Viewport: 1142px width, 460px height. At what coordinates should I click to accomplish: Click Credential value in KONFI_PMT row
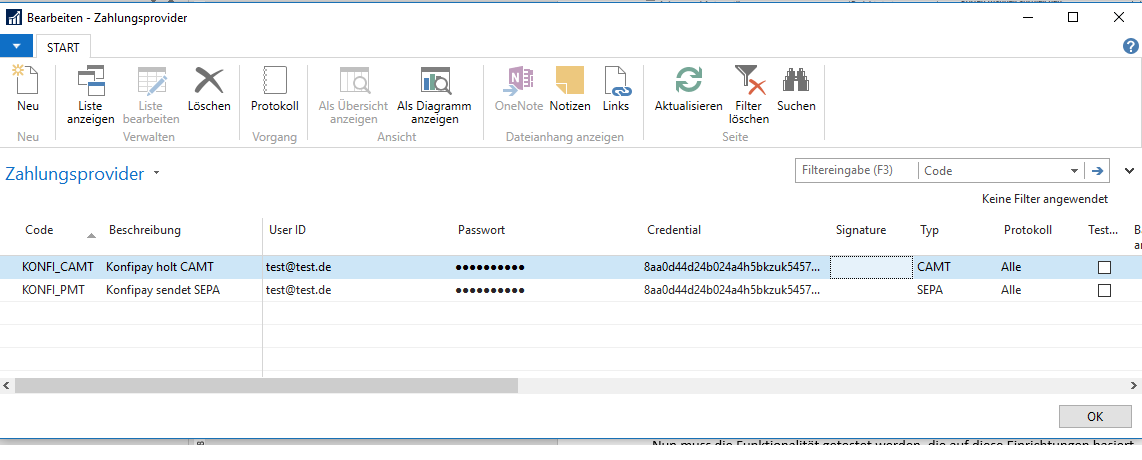[731, 290]
